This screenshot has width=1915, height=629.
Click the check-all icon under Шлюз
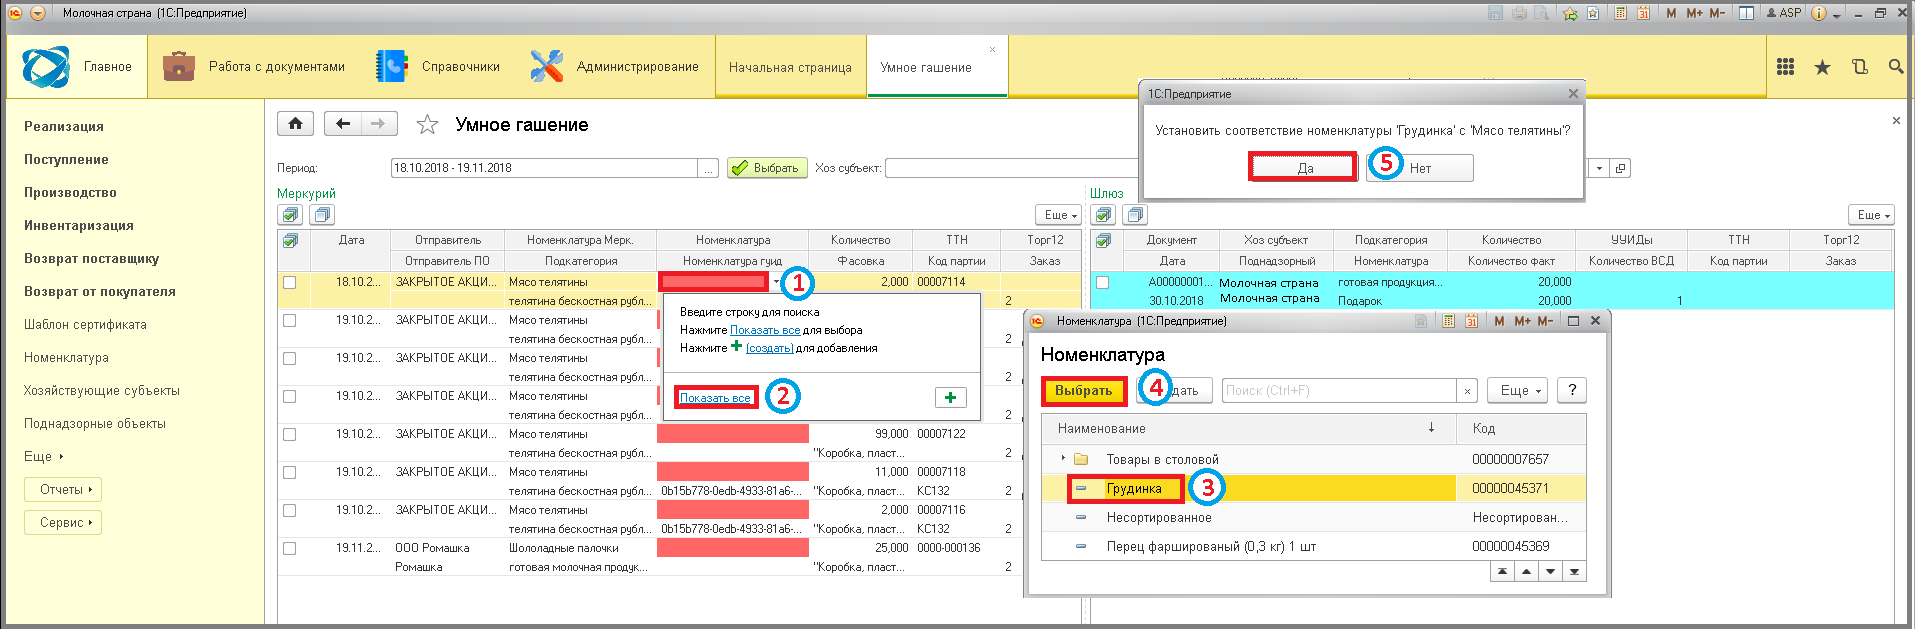coord(1103,215)
